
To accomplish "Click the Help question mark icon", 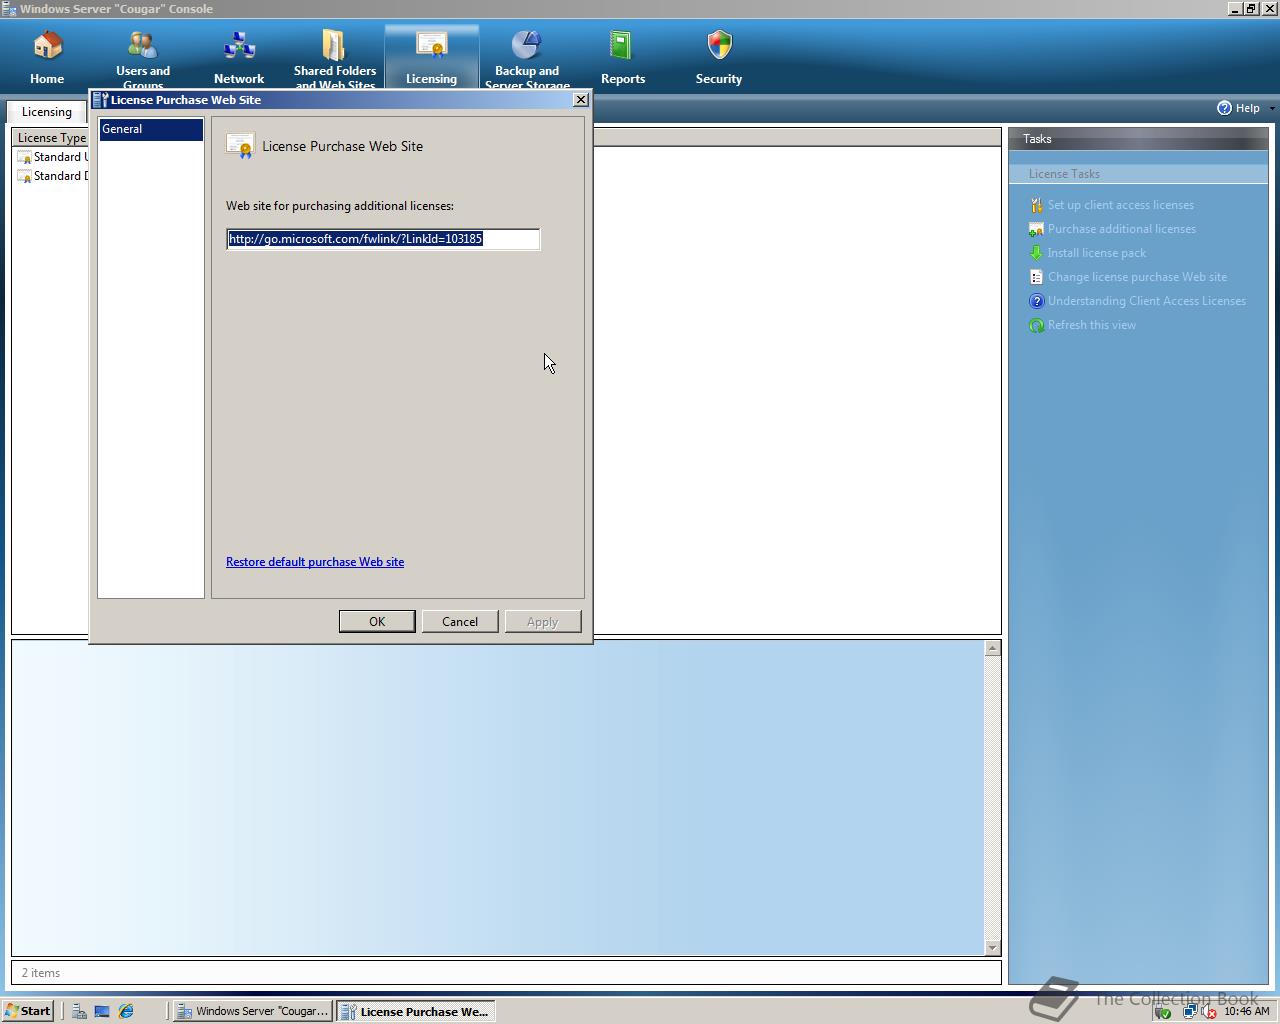I will (x=1224, y=108).
